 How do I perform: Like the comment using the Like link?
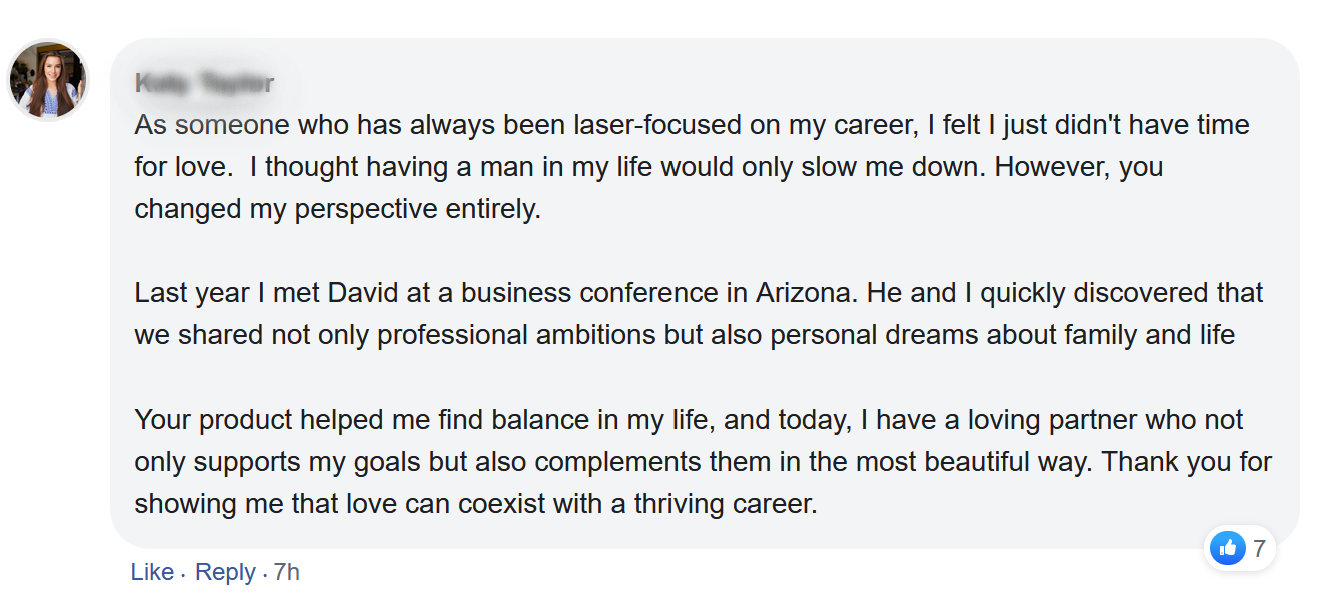(x=152, y=572)
